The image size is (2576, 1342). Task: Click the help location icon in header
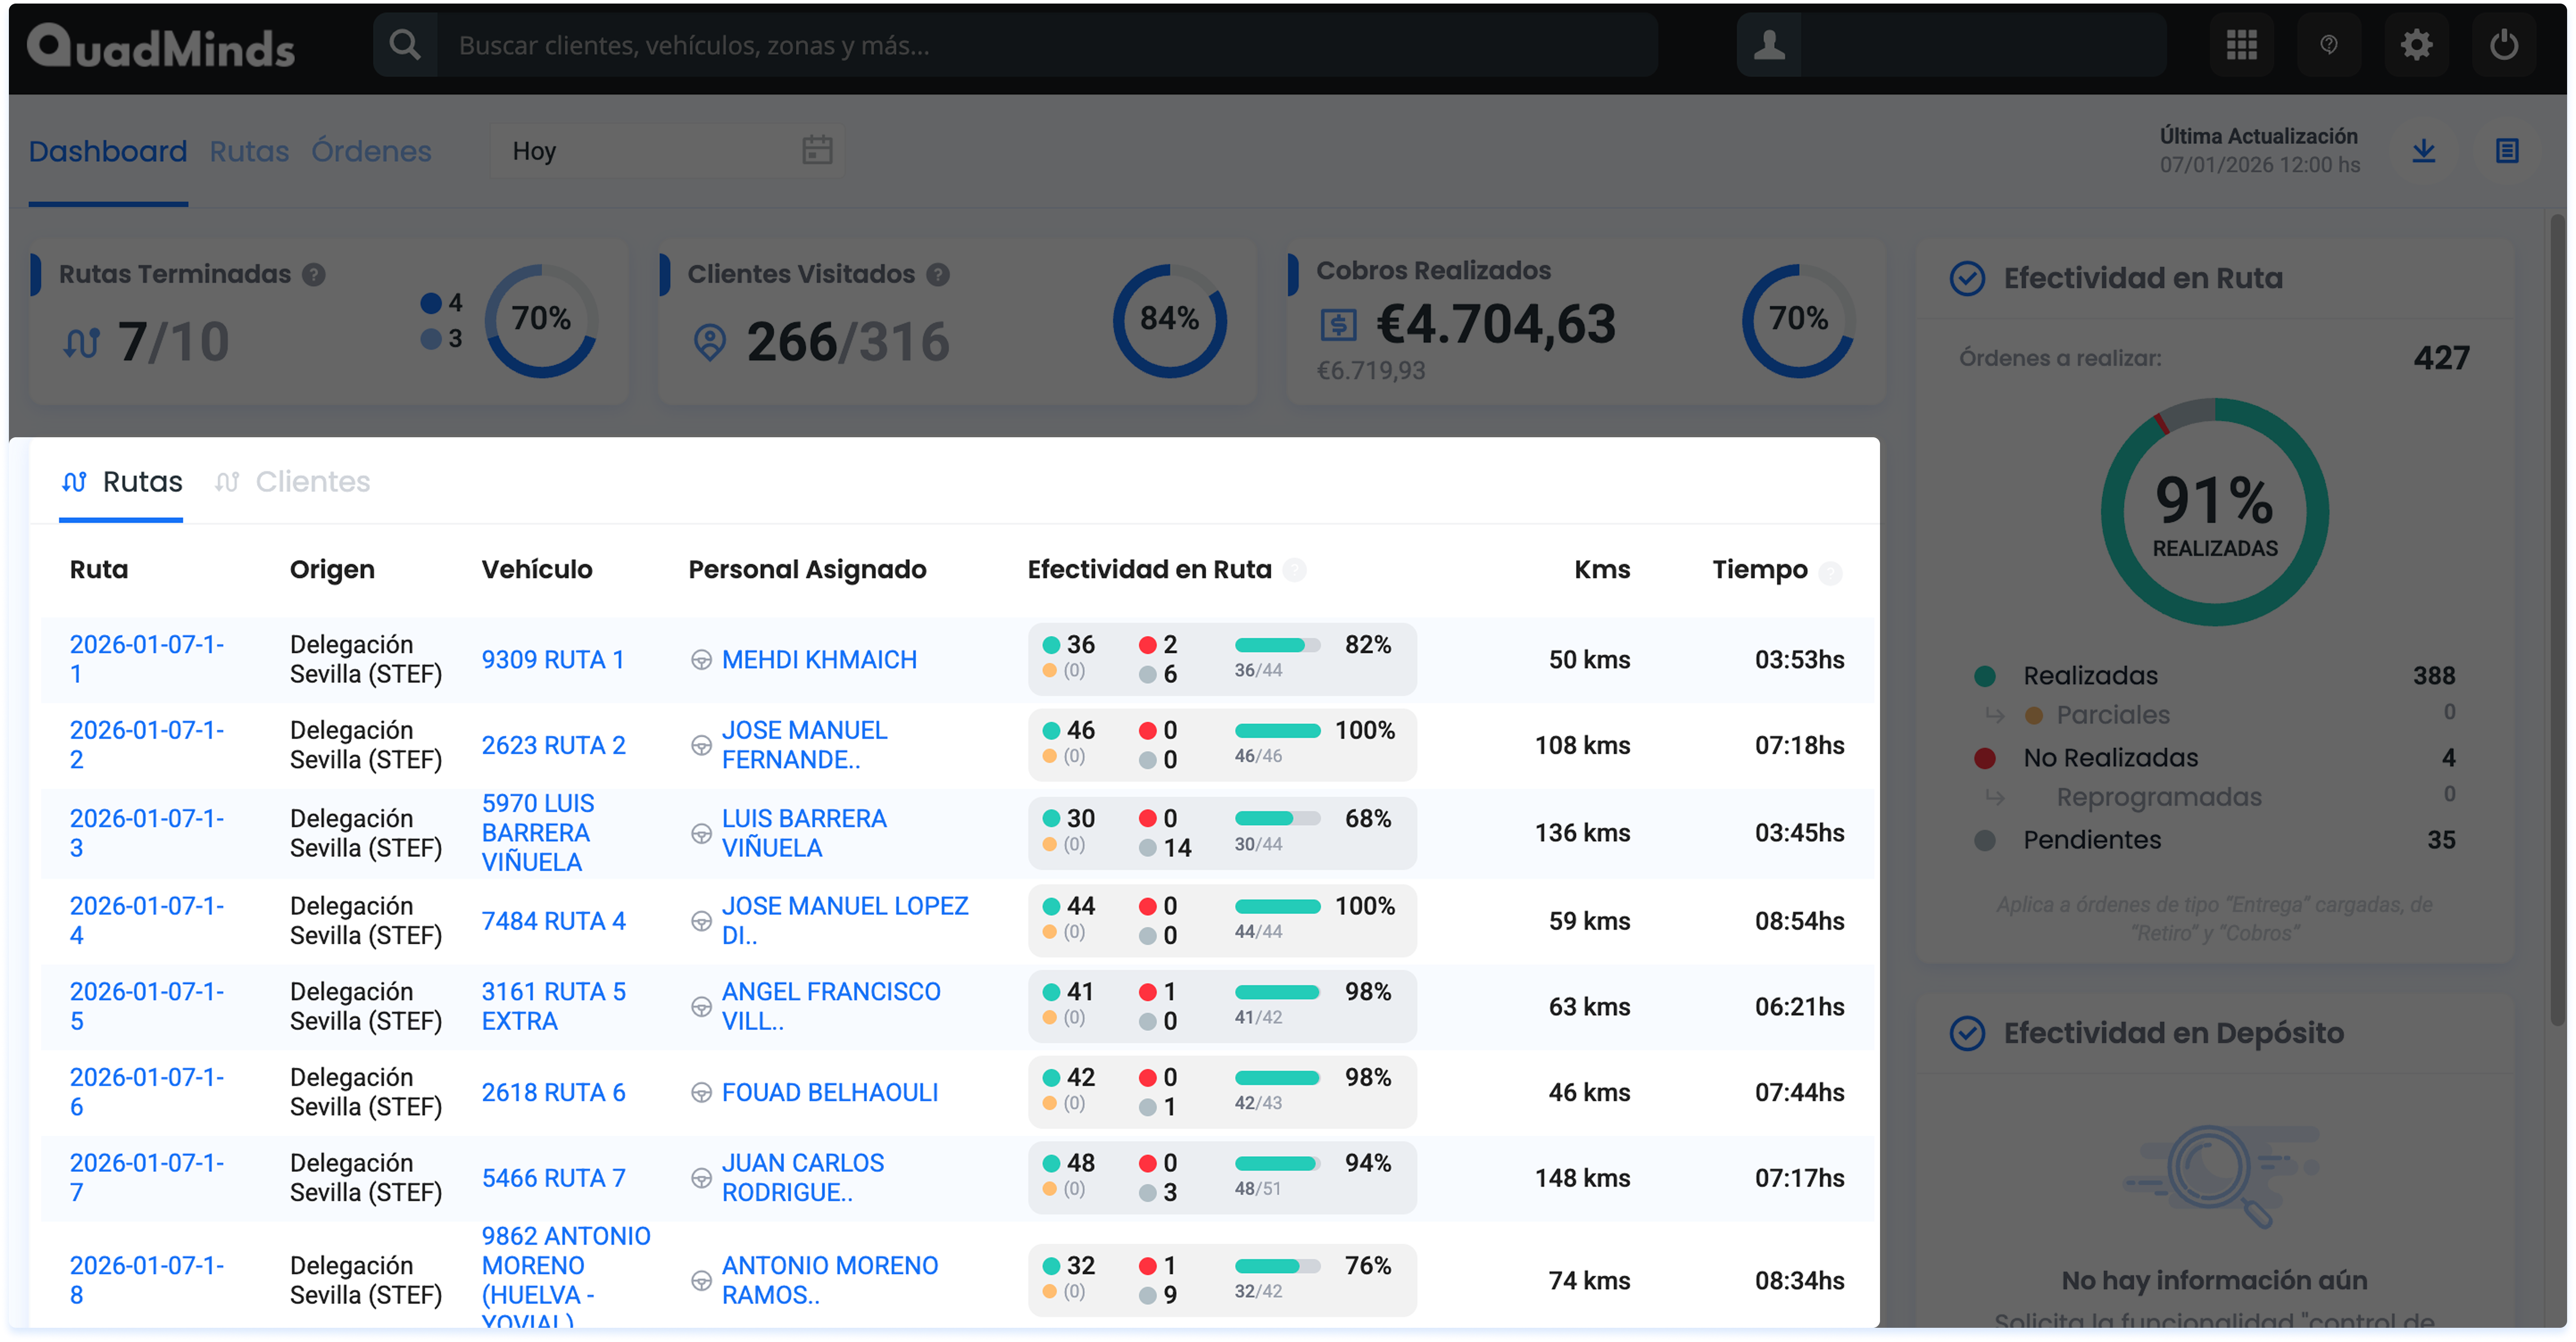(x=2328, y=45)
